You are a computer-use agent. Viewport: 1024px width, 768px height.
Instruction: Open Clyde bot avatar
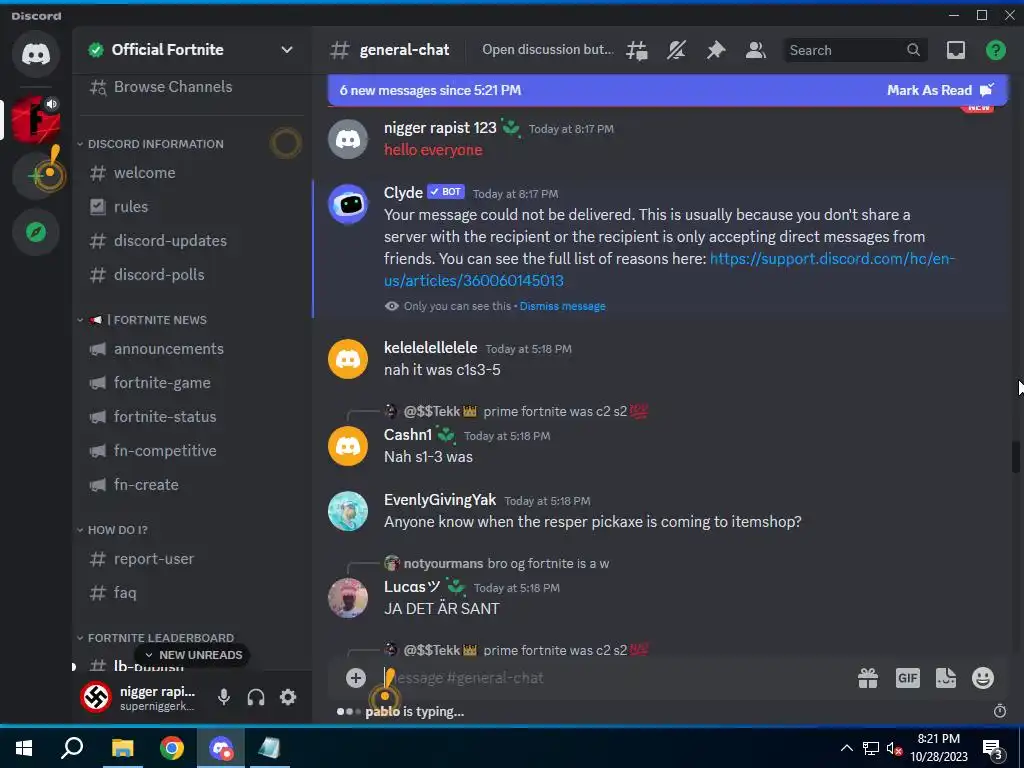click(348, 204)
